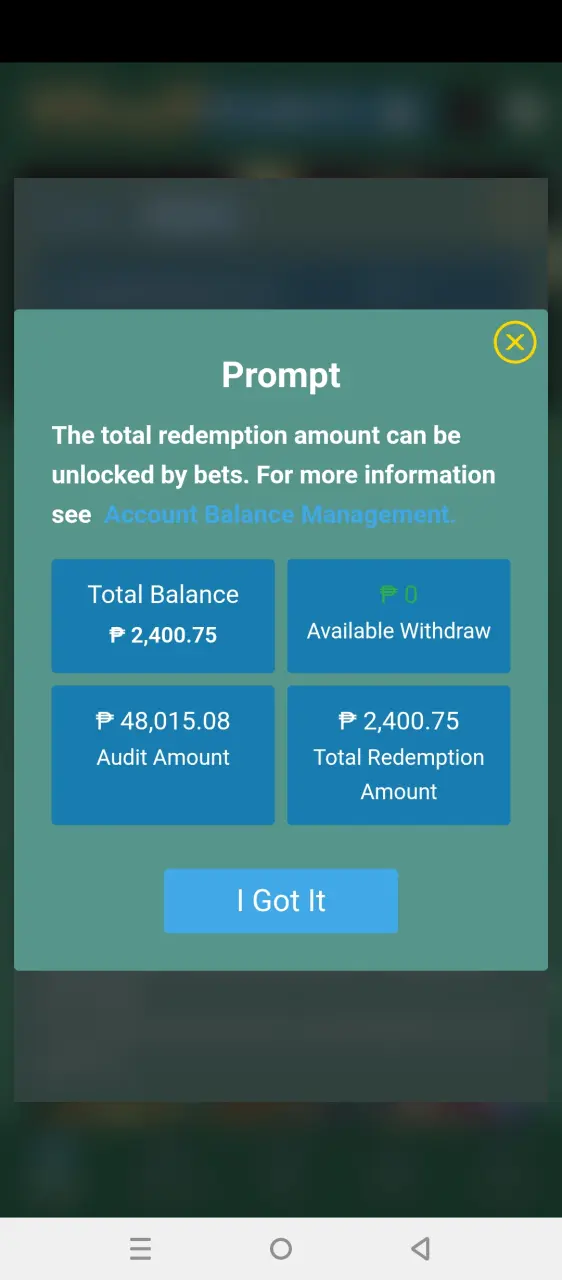Tap the Android home circle icon
The image size is (562, 1280).
click(281, 1248)
